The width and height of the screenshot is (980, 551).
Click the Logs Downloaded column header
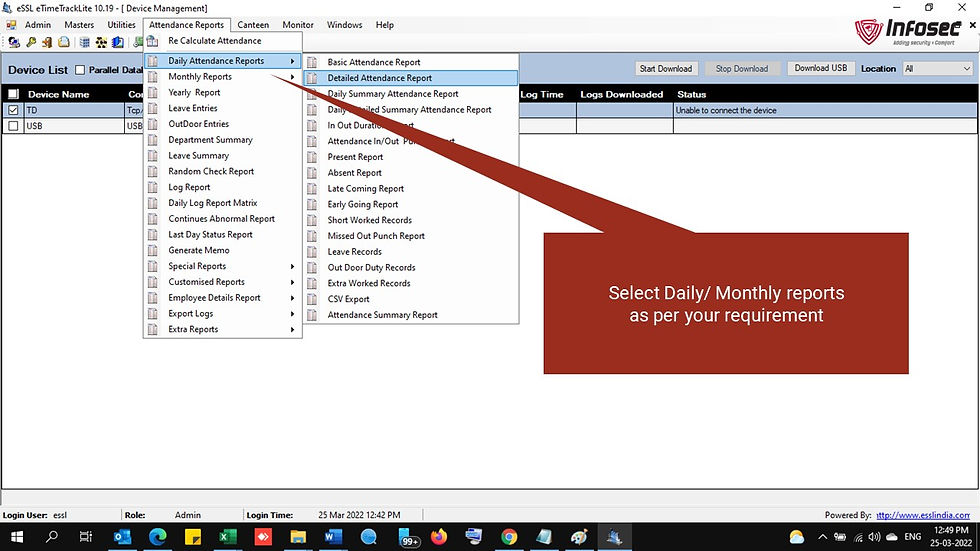click(x=621, y=94)
